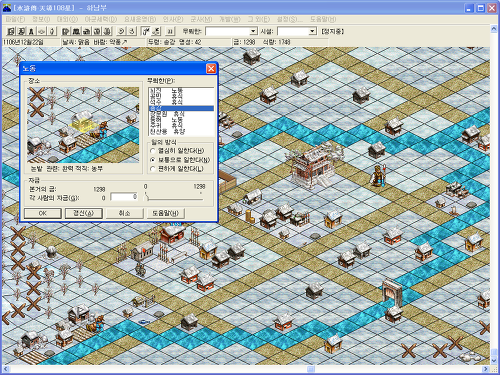500x375 pixels.
Task: Click the 금: 1298 gold value in the status bar
Action: tap(244, 42)
